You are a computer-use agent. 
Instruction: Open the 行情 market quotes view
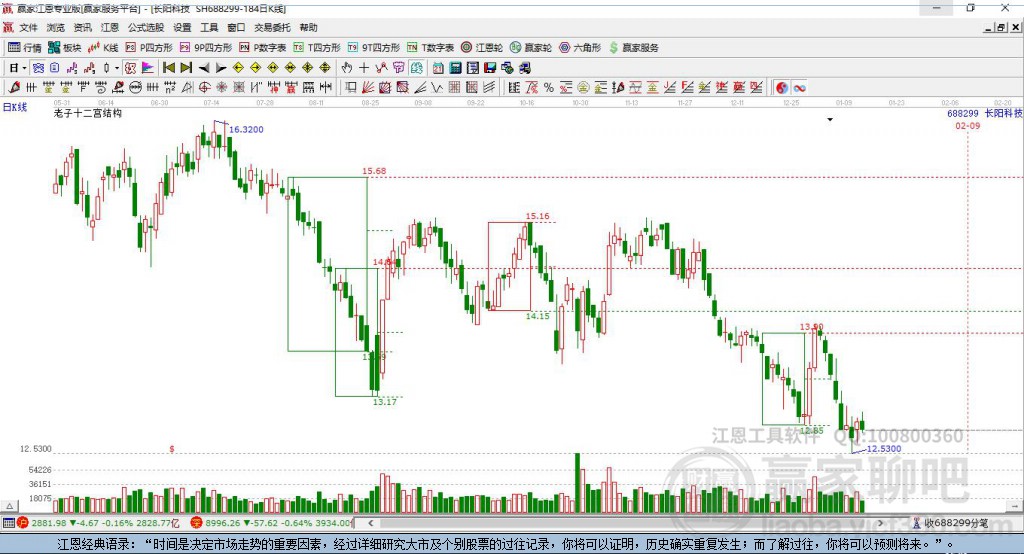[25, 48]
